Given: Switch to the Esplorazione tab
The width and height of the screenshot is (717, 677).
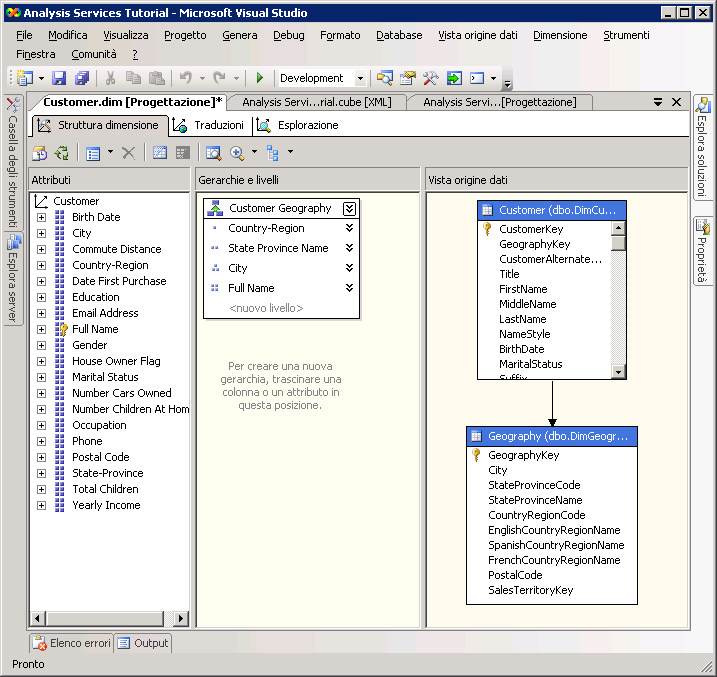Looking at the screenshot, I should pyautogui.click(x=299, y=125).
